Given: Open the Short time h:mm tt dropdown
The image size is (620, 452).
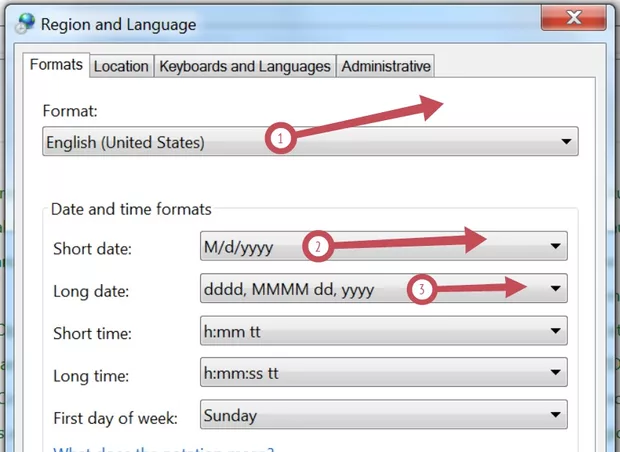Looking at the screenshot, I should tap(555, 331).
